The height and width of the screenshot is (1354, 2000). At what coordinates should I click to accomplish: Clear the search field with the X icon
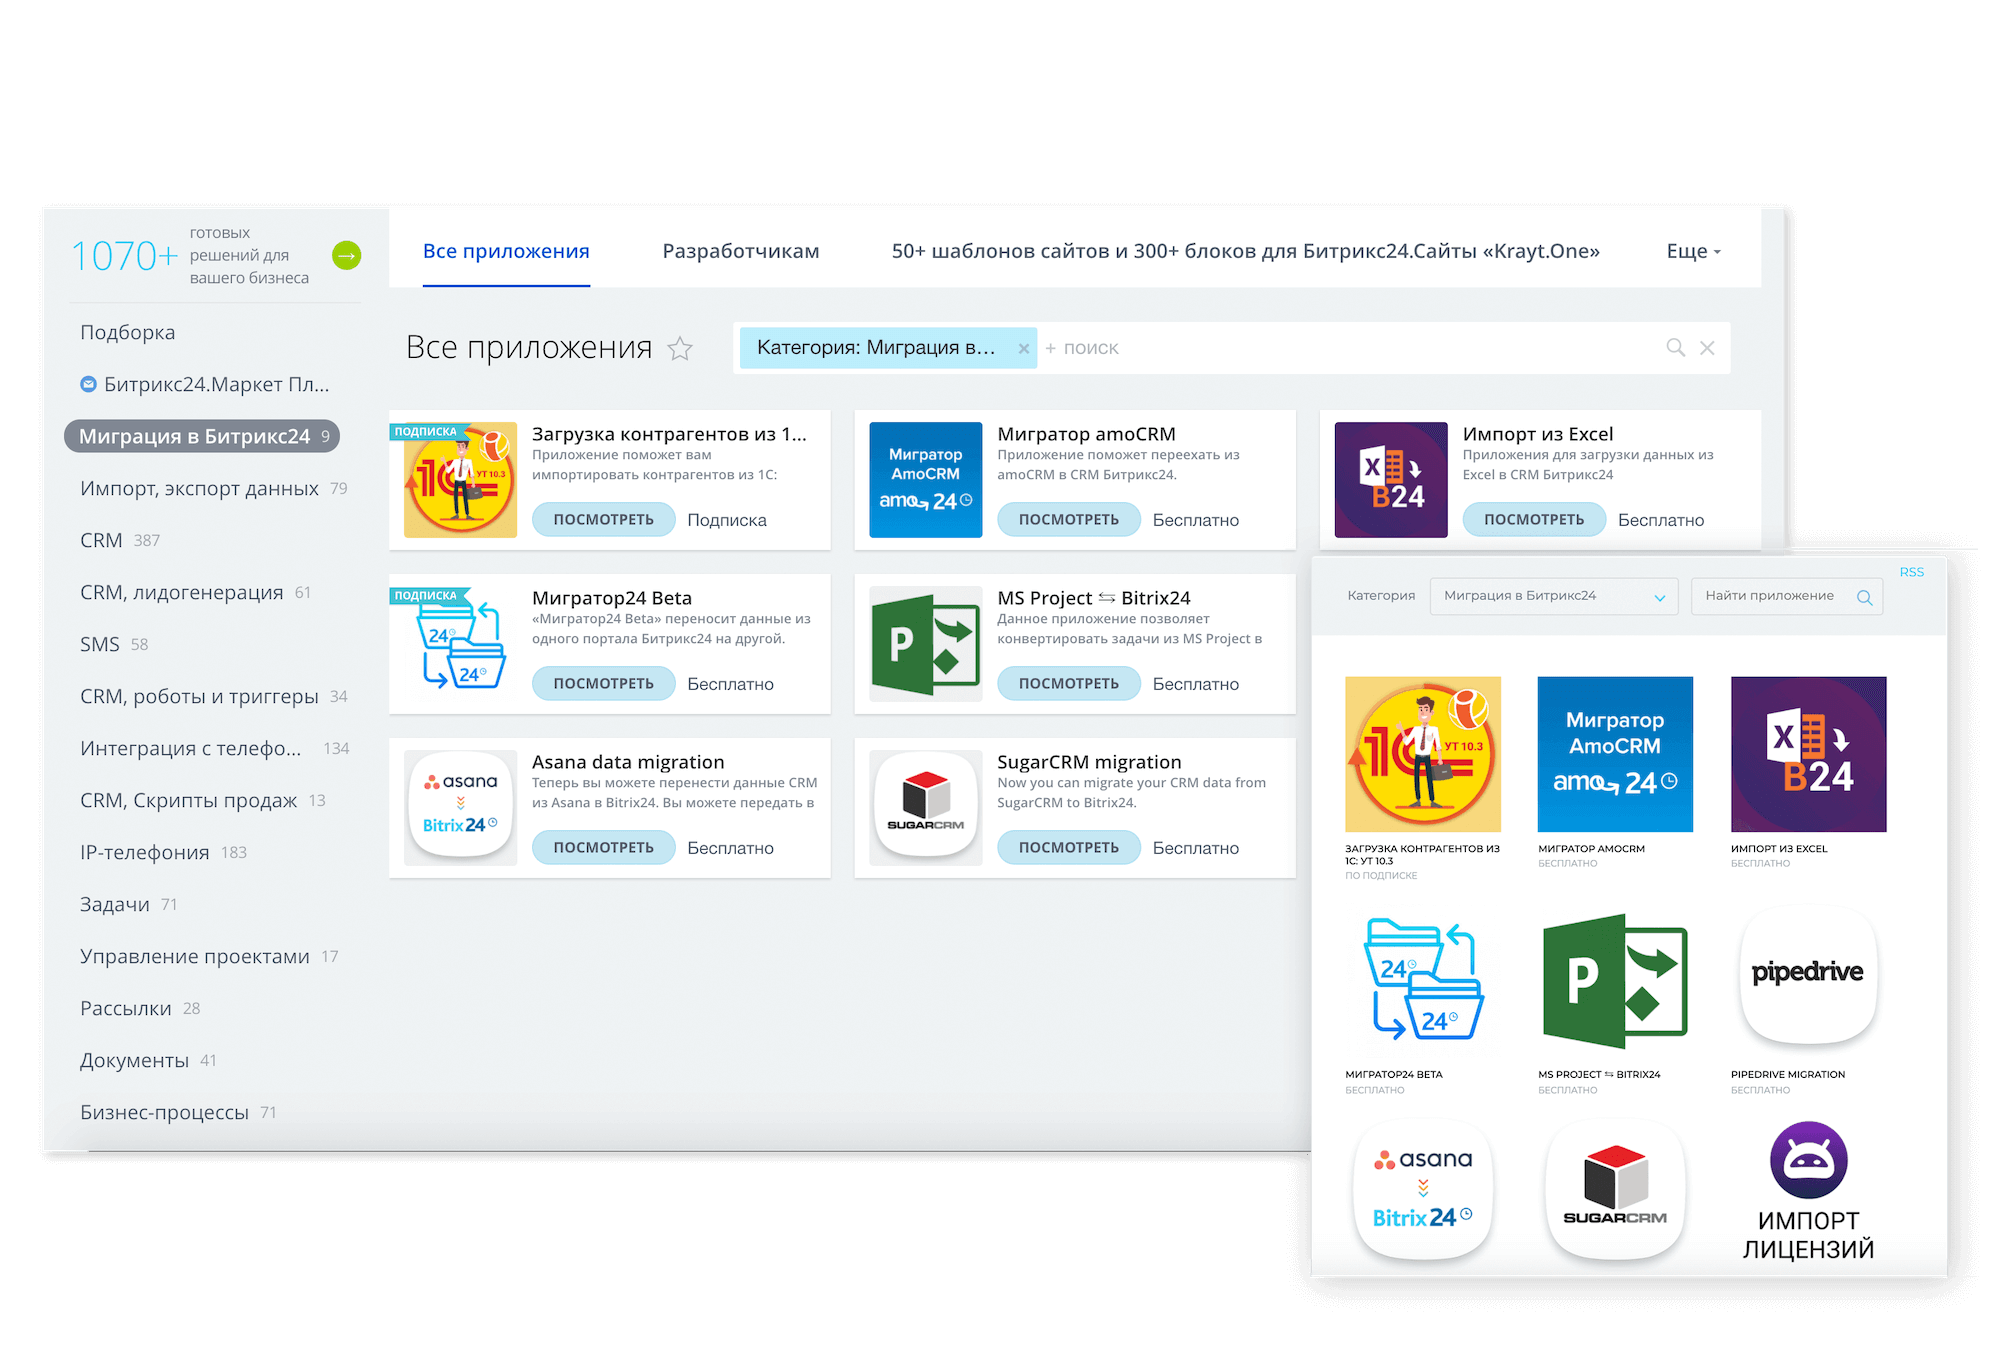(x=1707, y=347)
